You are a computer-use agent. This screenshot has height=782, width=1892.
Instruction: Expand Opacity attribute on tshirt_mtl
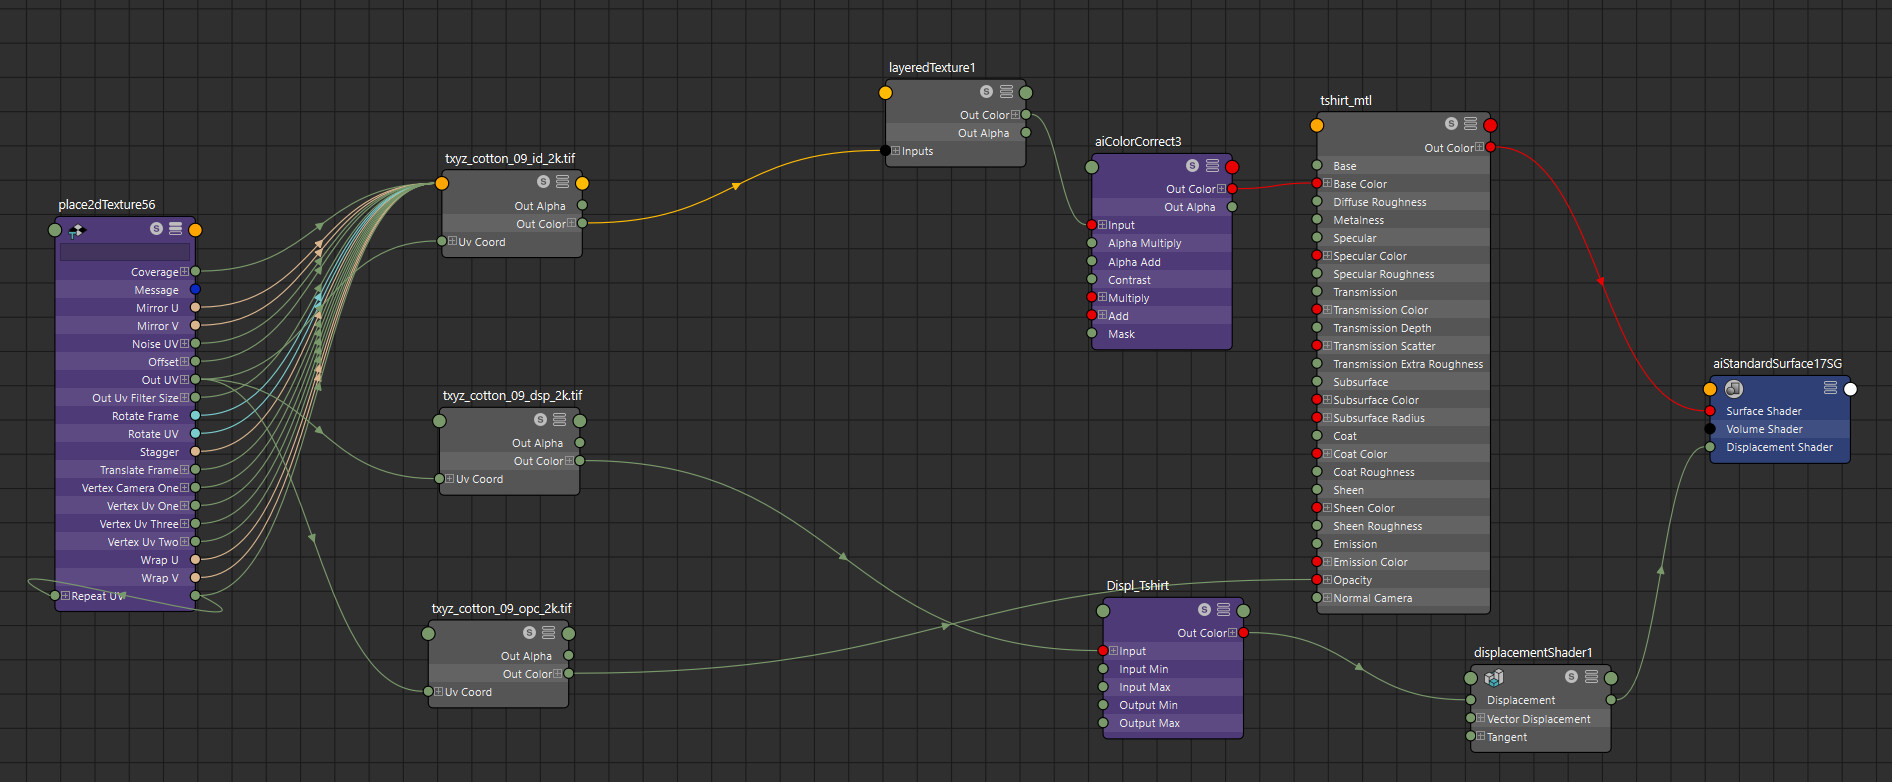click(1327, 579)
